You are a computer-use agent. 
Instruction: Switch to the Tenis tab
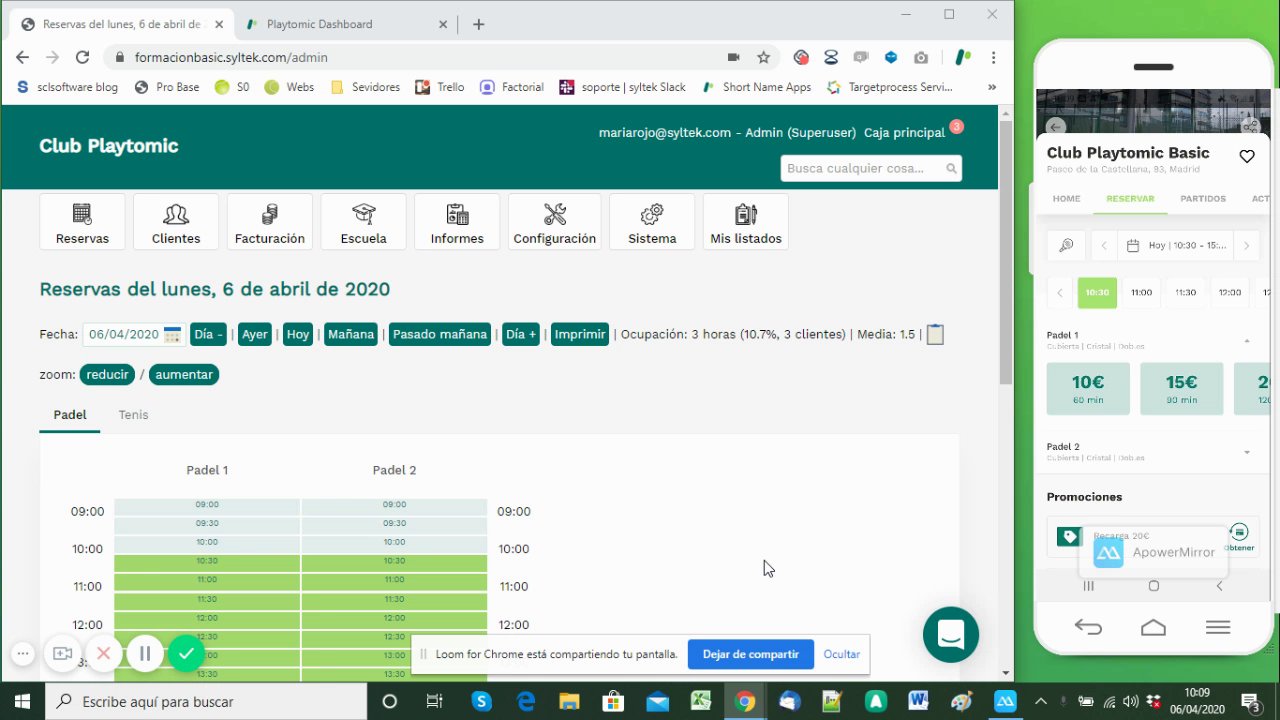click(133, 415)
